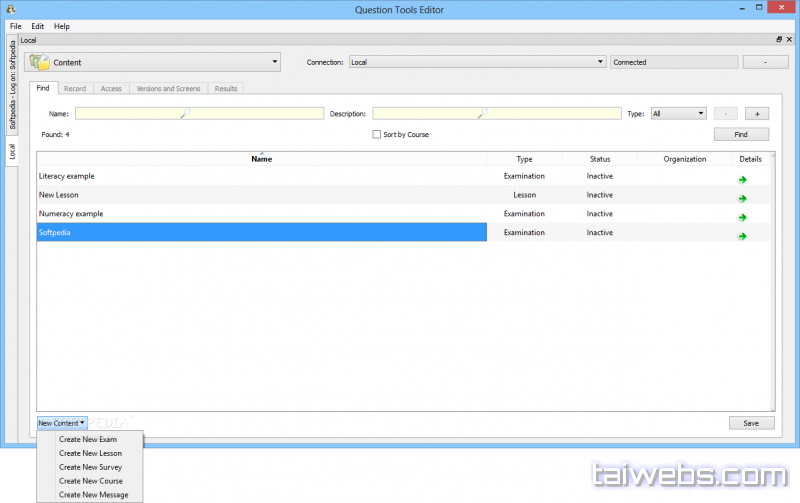Expand the Content dropdown selector
The width and height of the screenshot is (800, 503).
pos(275,62)
